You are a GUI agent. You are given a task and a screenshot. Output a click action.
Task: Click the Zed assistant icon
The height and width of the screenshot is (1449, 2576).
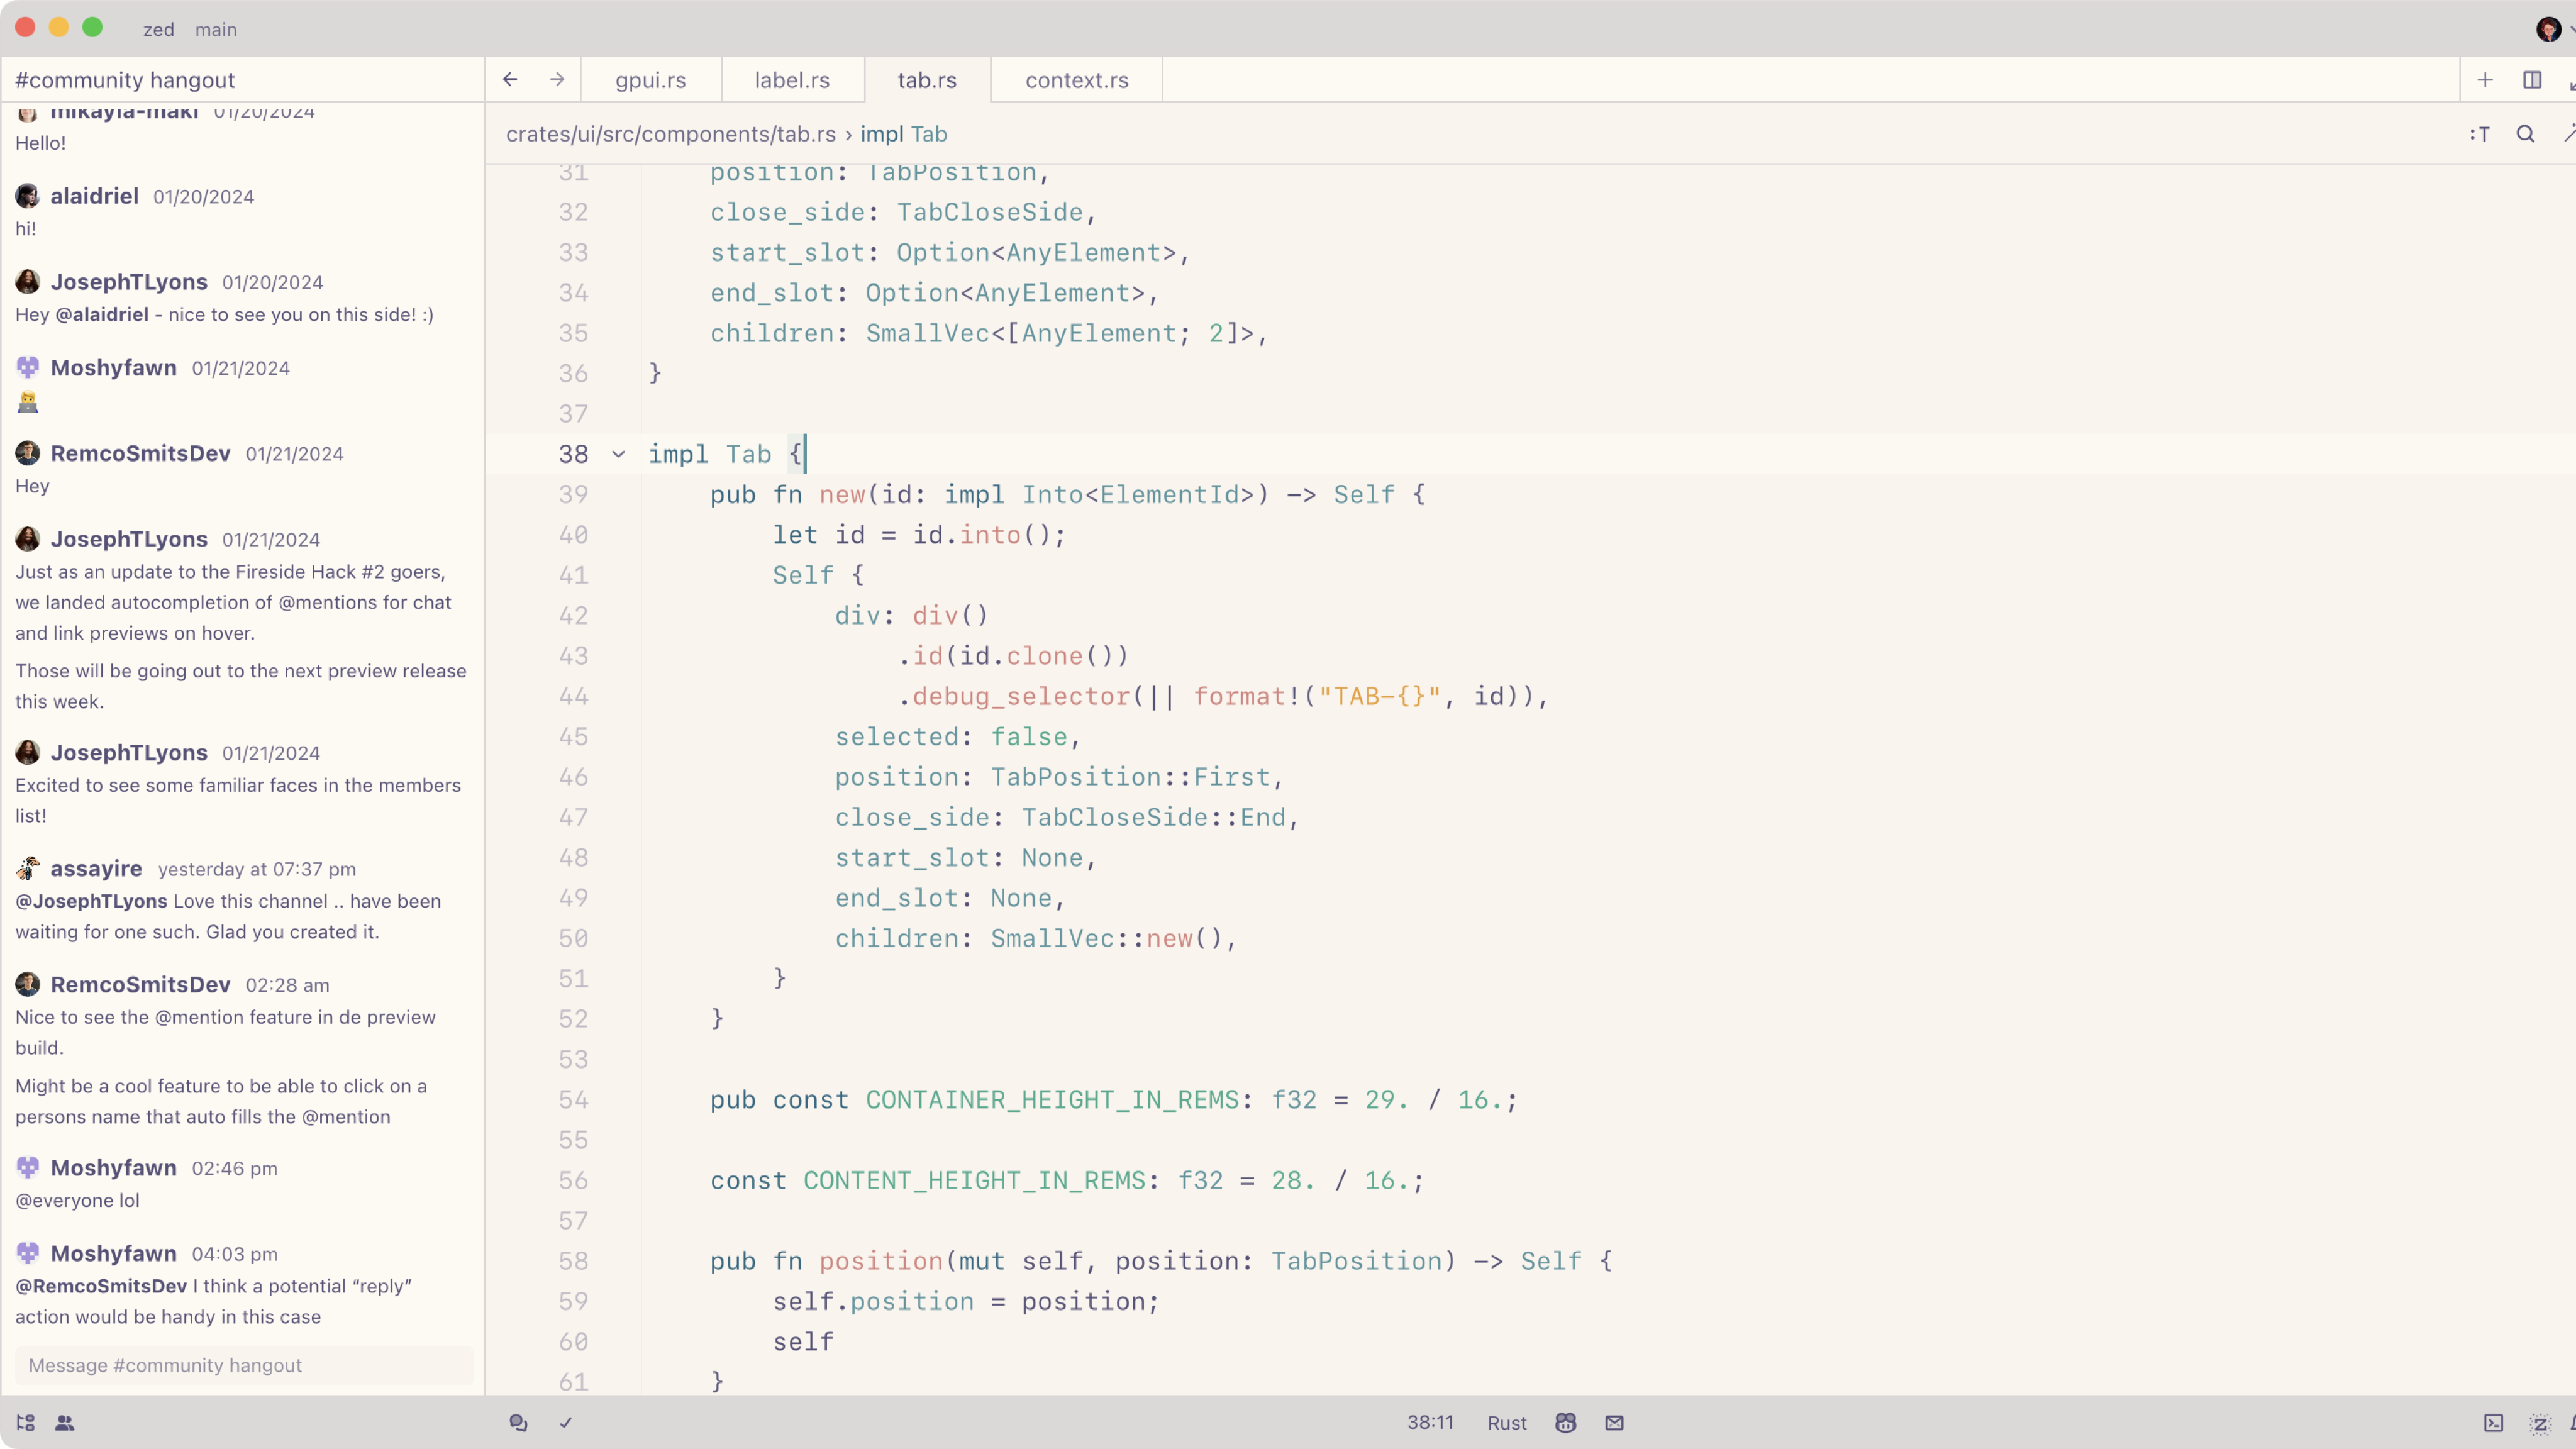point(2540,1423)
